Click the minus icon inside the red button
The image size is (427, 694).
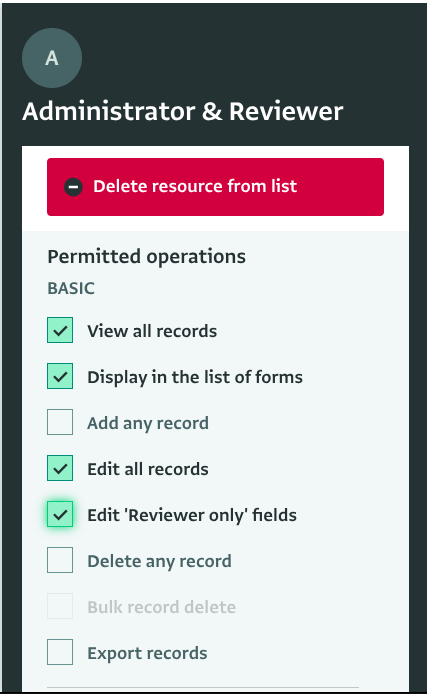point(73,187)
